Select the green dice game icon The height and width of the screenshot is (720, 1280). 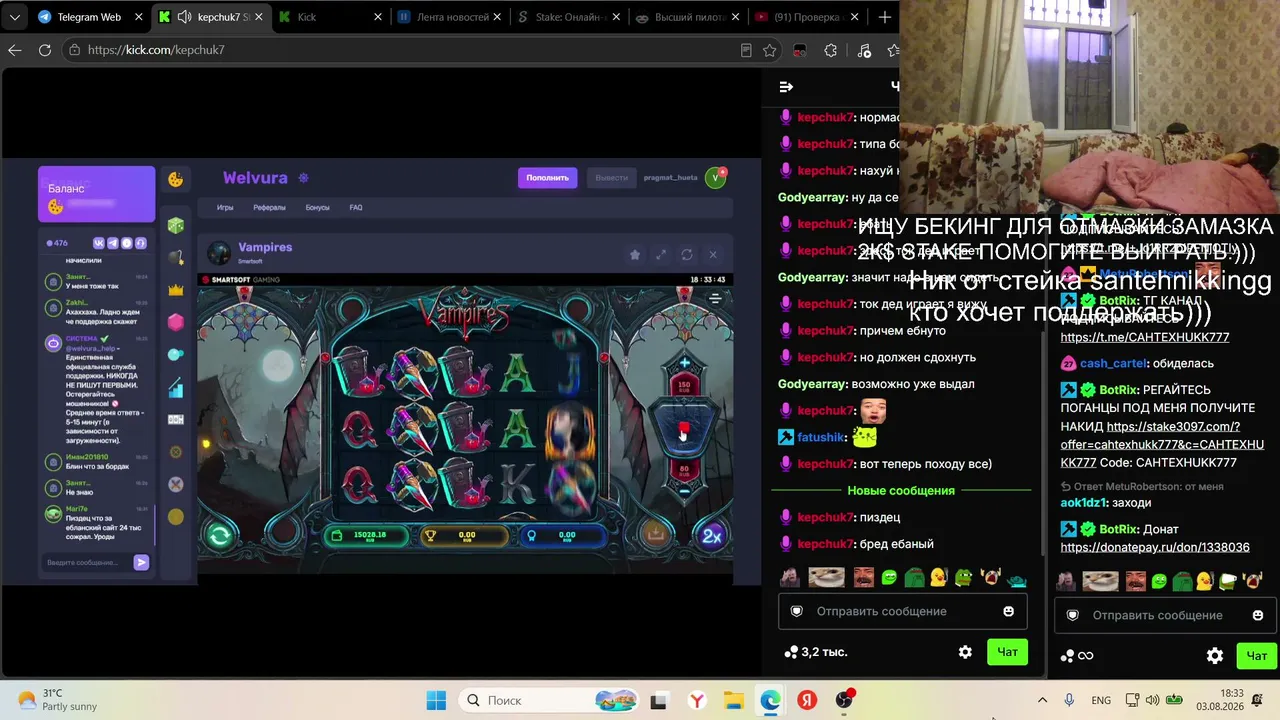[176, 226]
